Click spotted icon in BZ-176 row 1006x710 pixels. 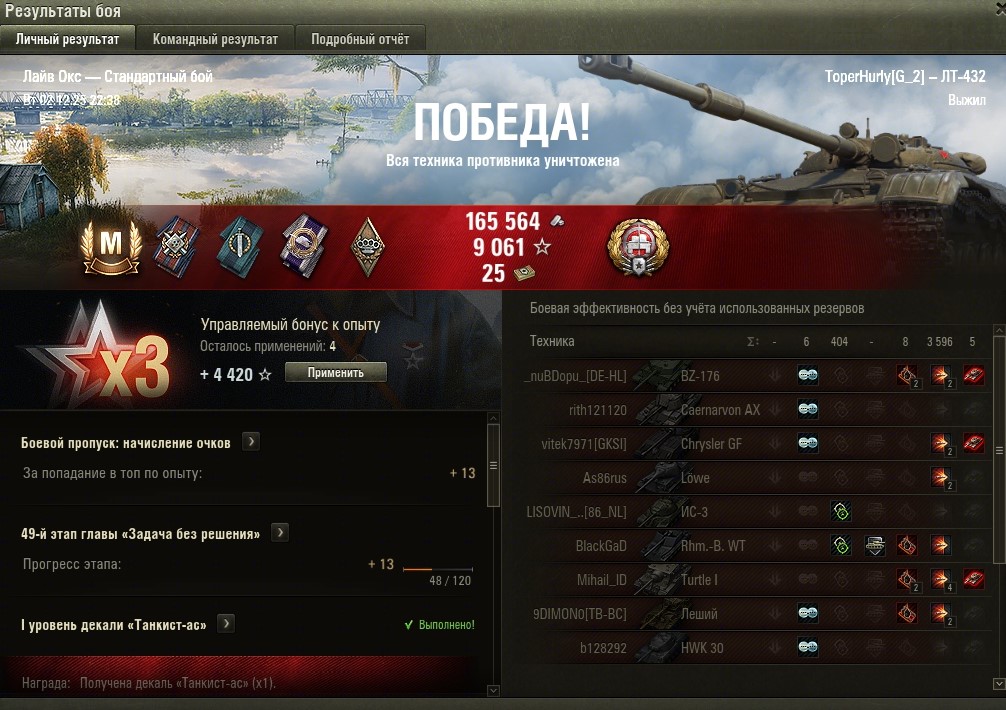coord(808,375)
